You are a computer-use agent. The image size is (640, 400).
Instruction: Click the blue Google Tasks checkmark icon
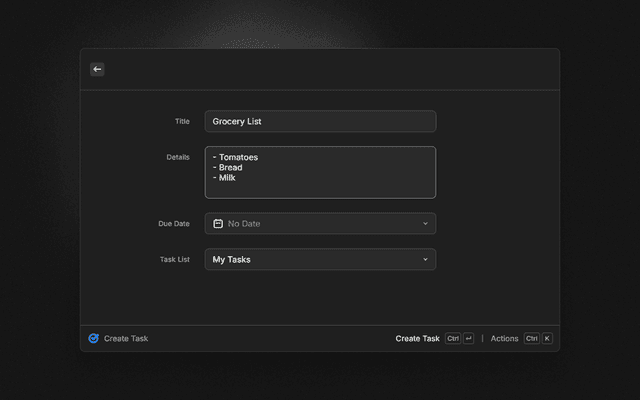93,338
